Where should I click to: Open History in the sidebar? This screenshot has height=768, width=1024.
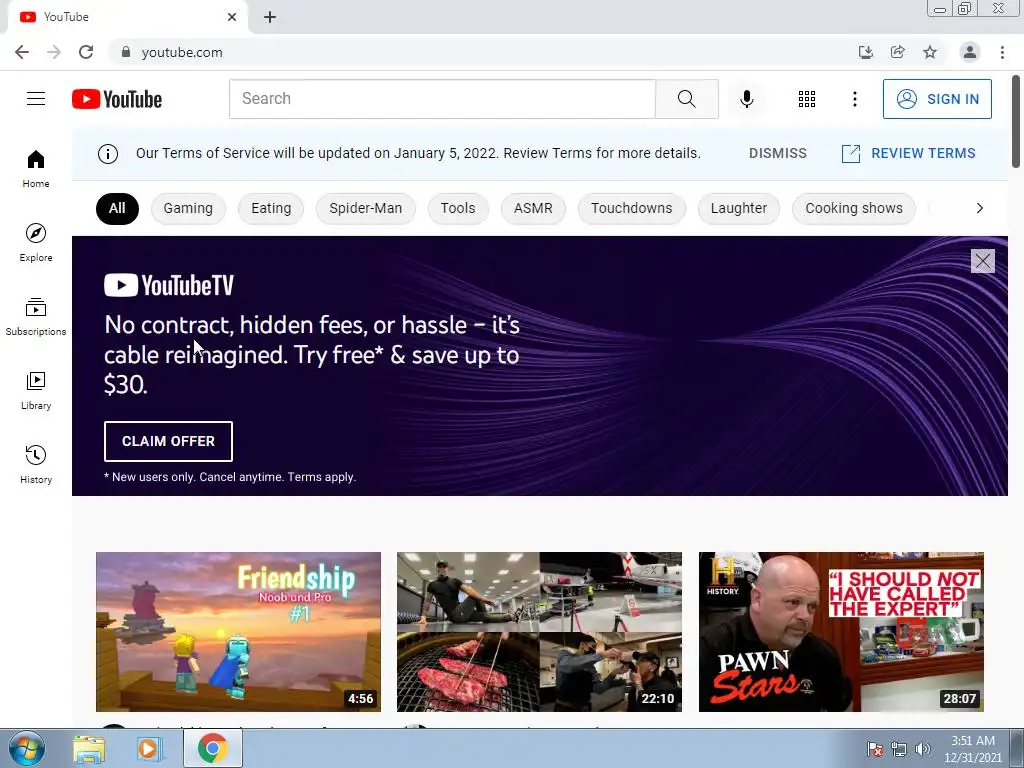tap(36, 464)
